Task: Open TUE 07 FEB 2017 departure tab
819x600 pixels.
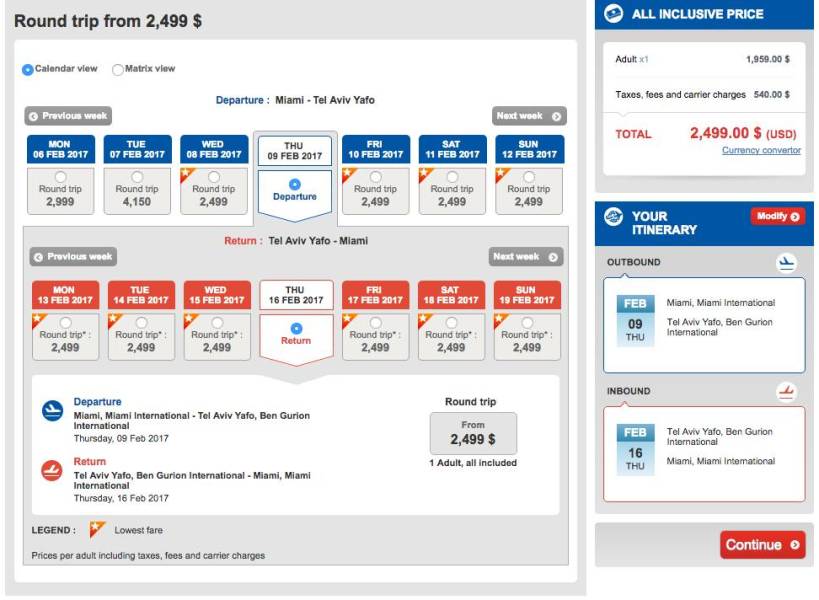Action: click(x=137, y=149)
